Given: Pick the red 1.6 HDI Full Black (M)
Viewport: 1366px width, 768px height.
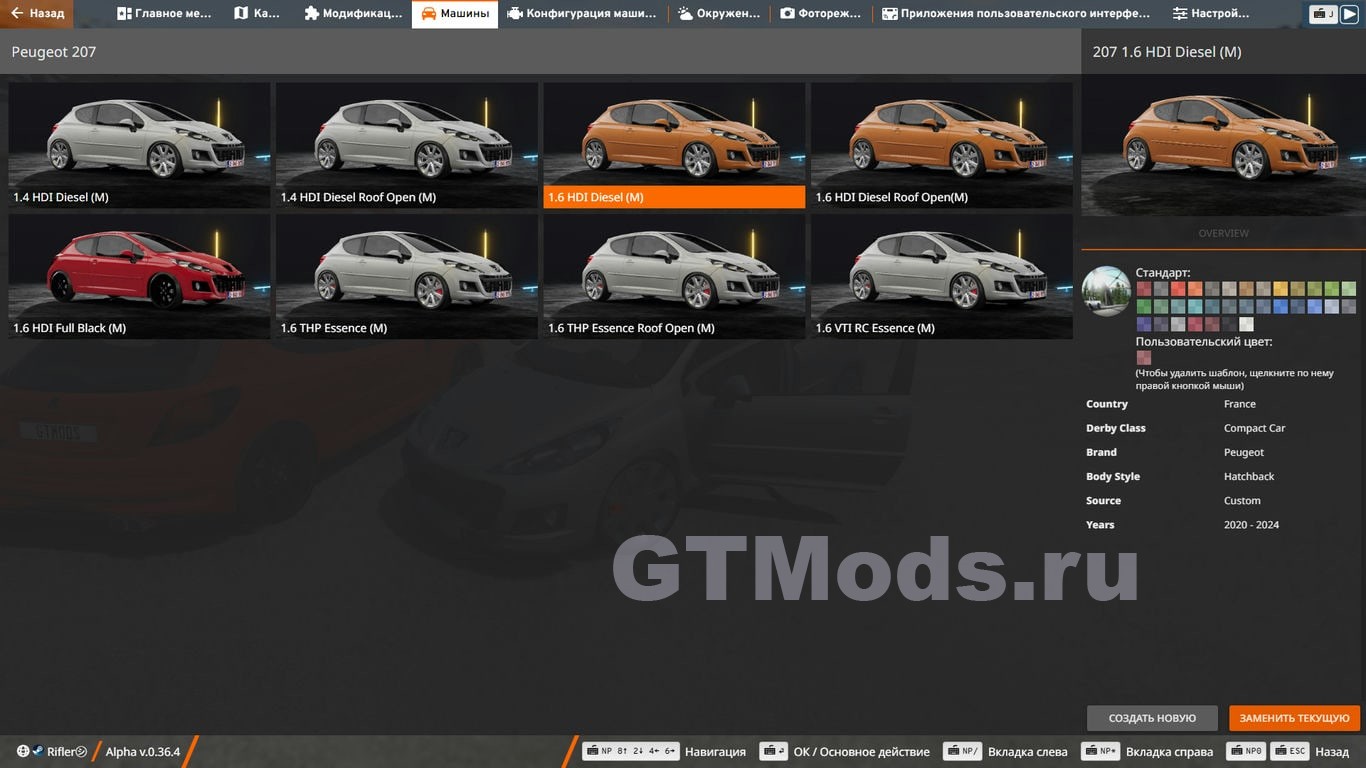Looking at the screenshot, I should point(140,277).
